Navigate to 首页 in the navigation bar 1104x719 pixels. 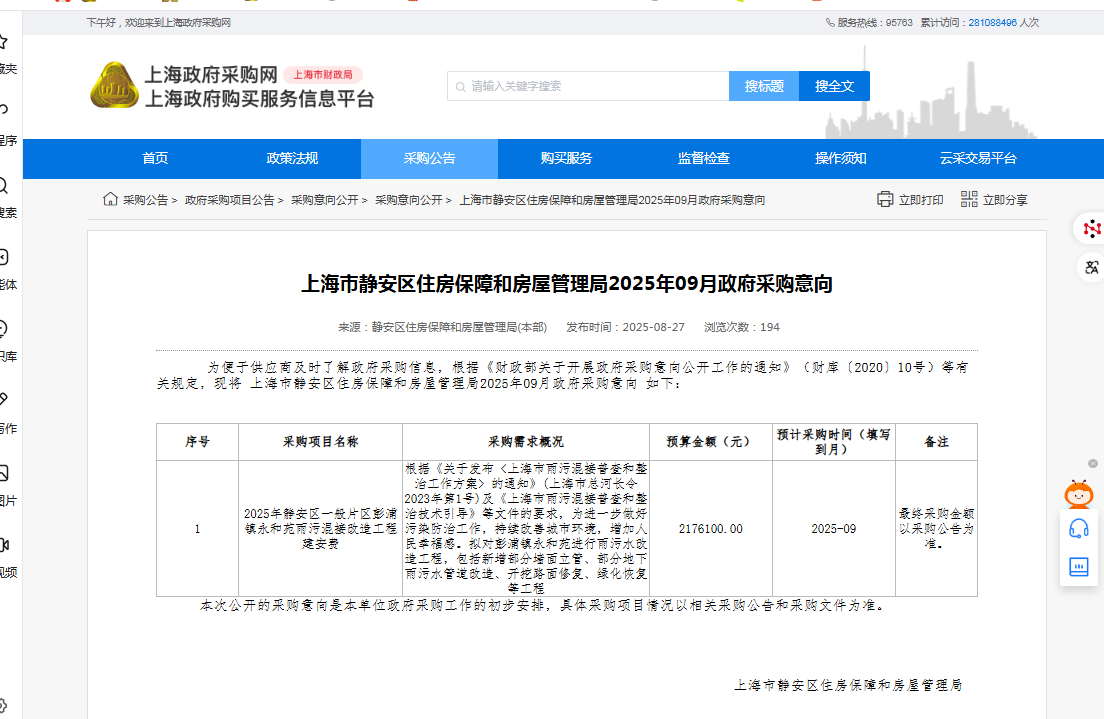point(155,158)
